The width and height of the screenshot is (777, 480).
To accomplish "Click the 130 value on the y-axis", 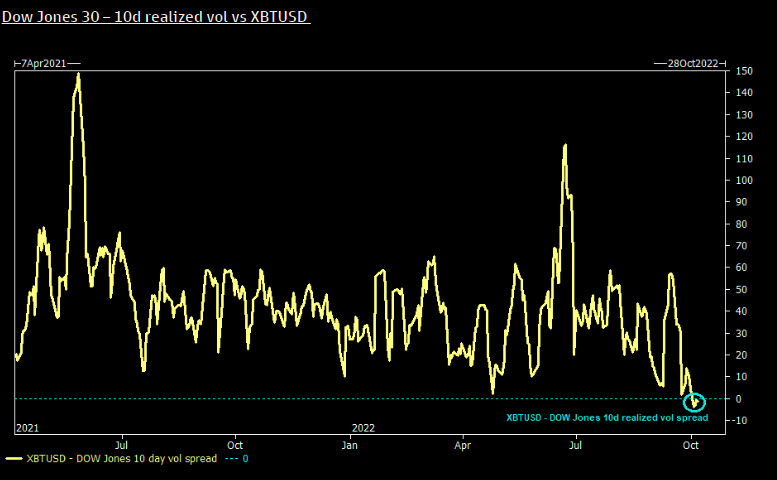I will [x=744, y=114].
